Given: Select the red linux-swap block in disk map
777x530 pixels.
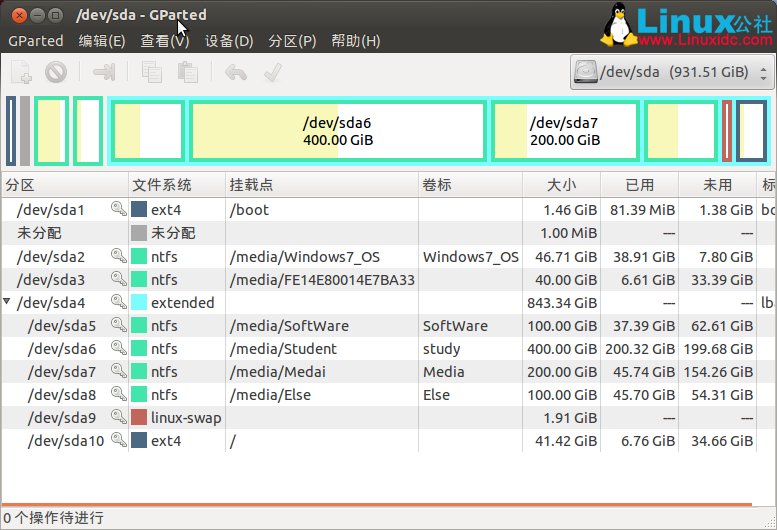Looking at the screenshot, I should click(x=726, y=131).
